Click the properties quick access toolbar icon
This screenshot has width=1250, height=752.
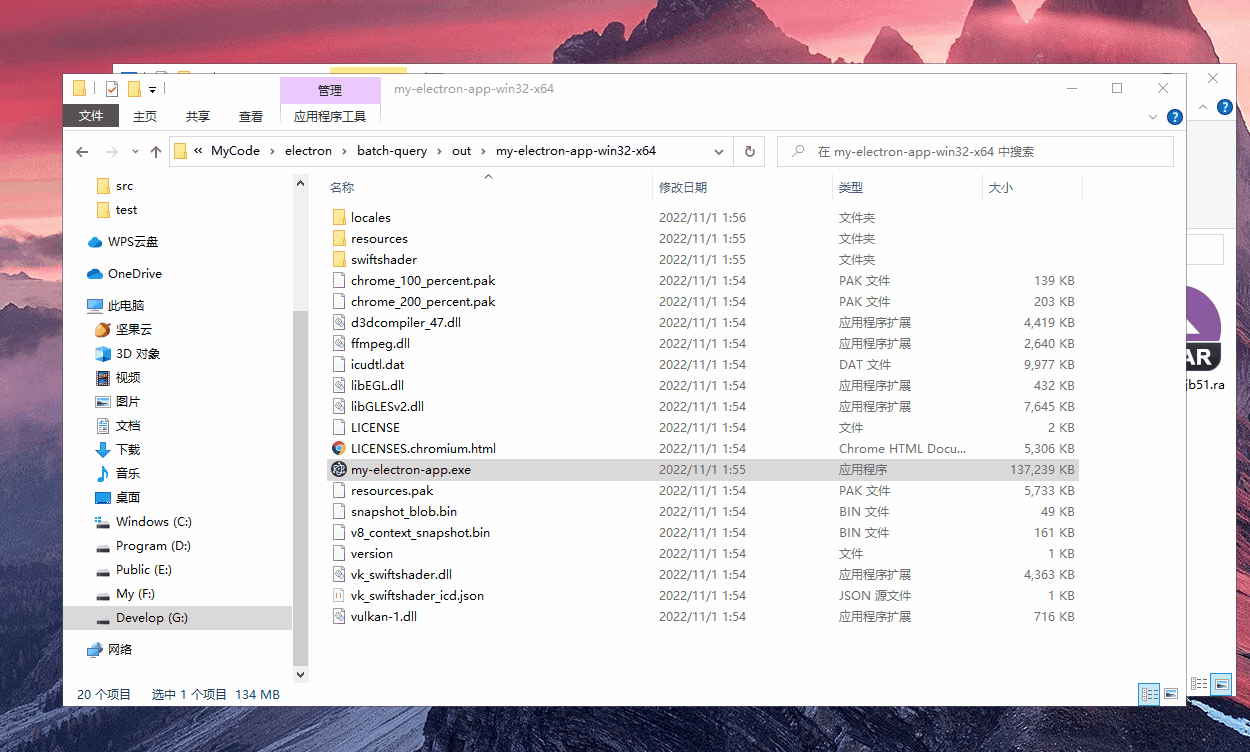coord(112,89)
